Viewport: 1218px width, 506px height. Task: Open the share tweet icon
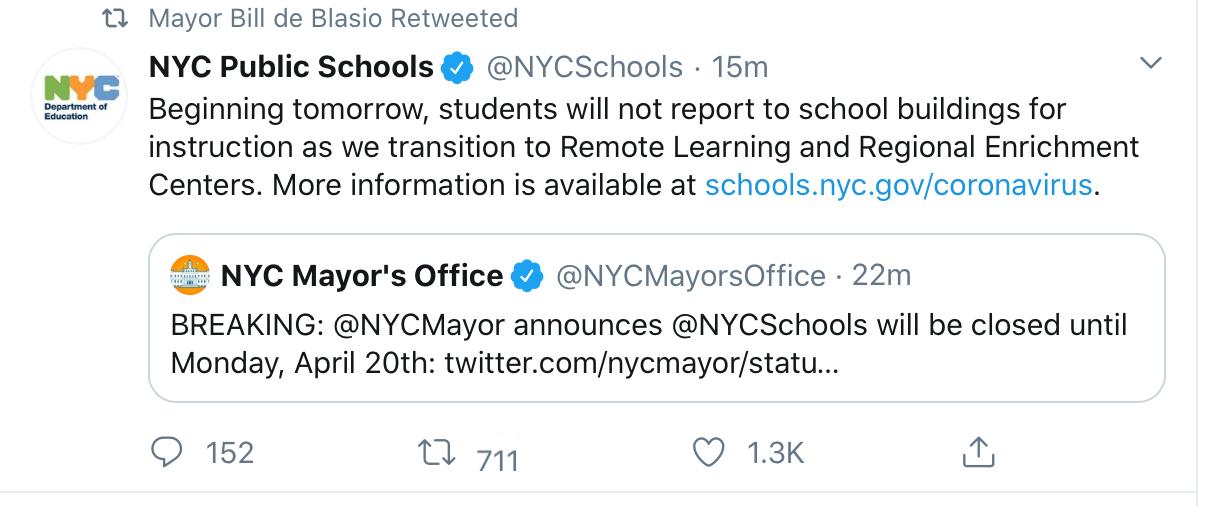point(979,453)
